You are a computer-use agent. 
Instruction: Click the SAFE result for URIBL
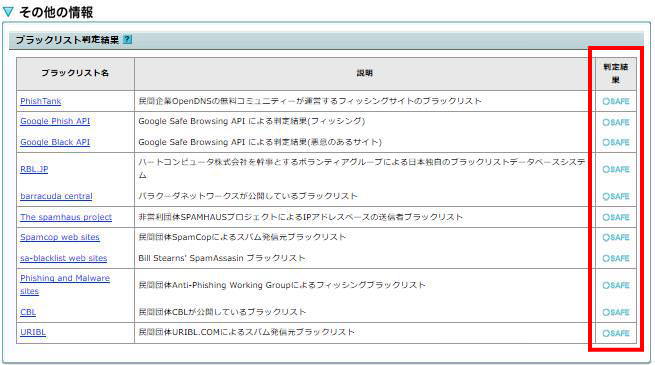point(616,333)
